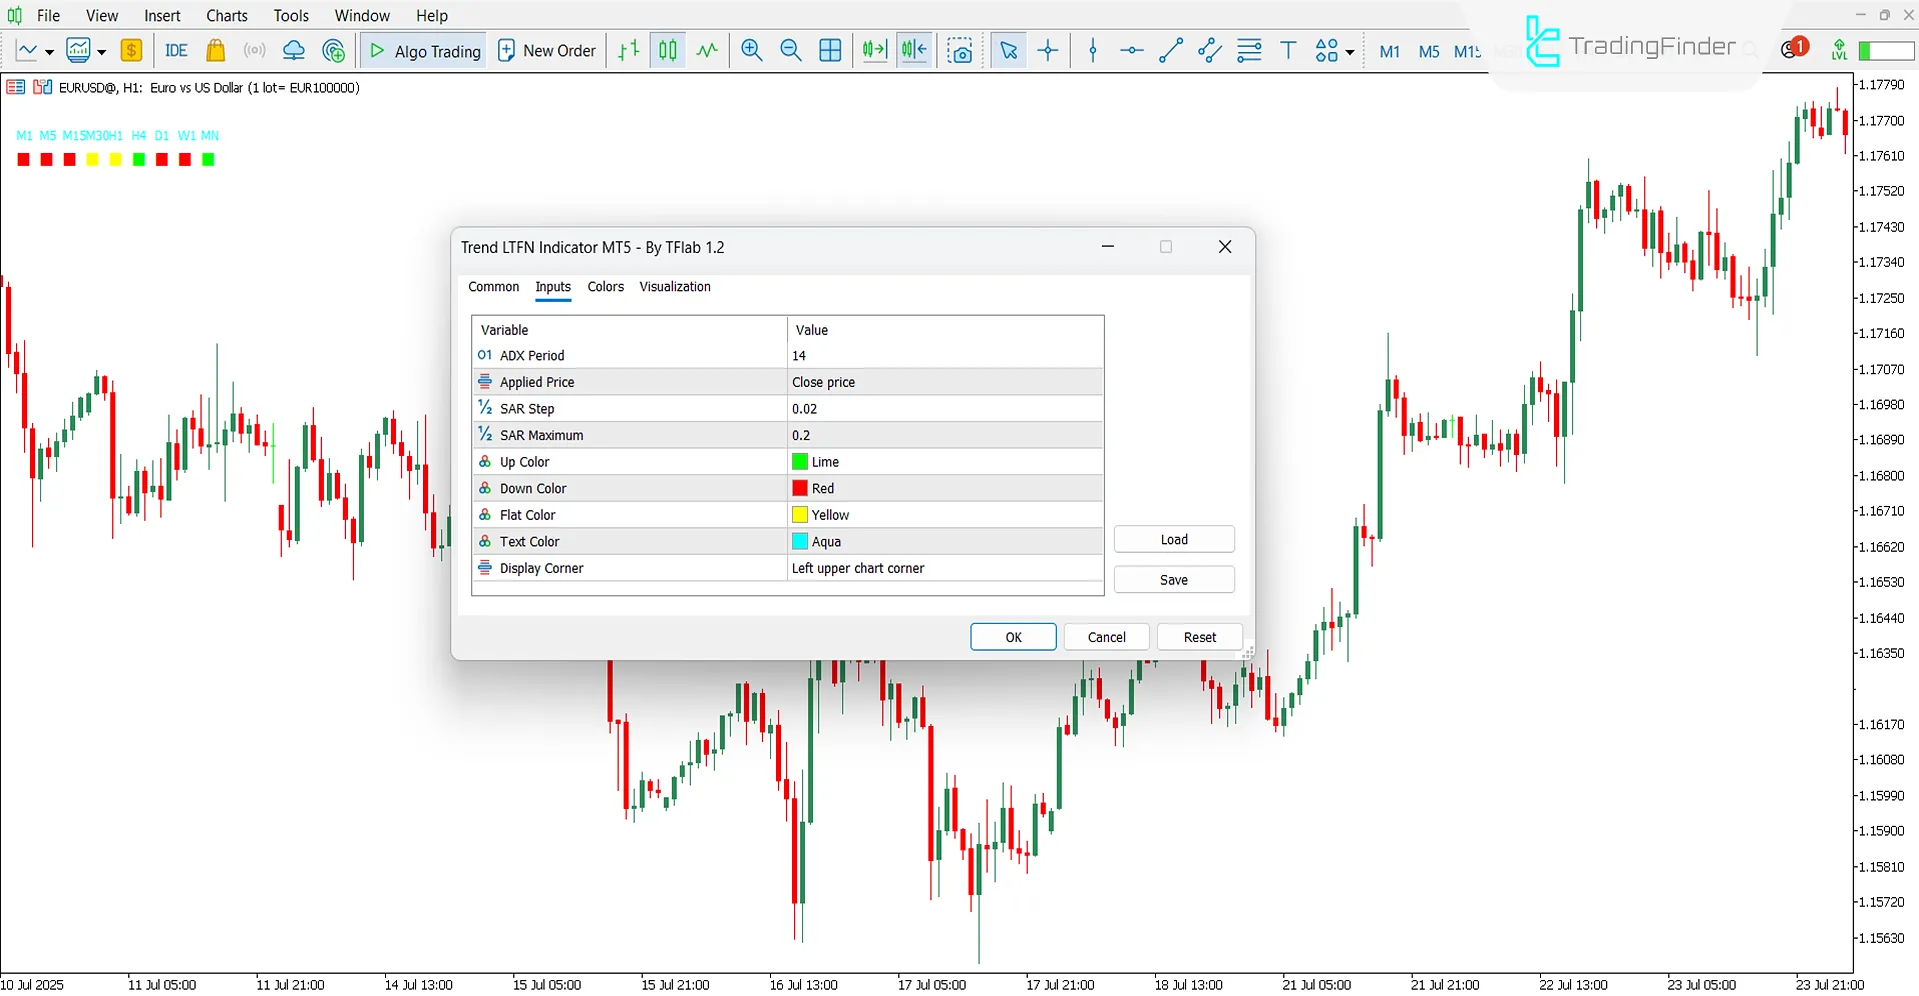1919x996 pixels.
Task: Toggle auto-scroll to chart end
Action: point(873,50)
